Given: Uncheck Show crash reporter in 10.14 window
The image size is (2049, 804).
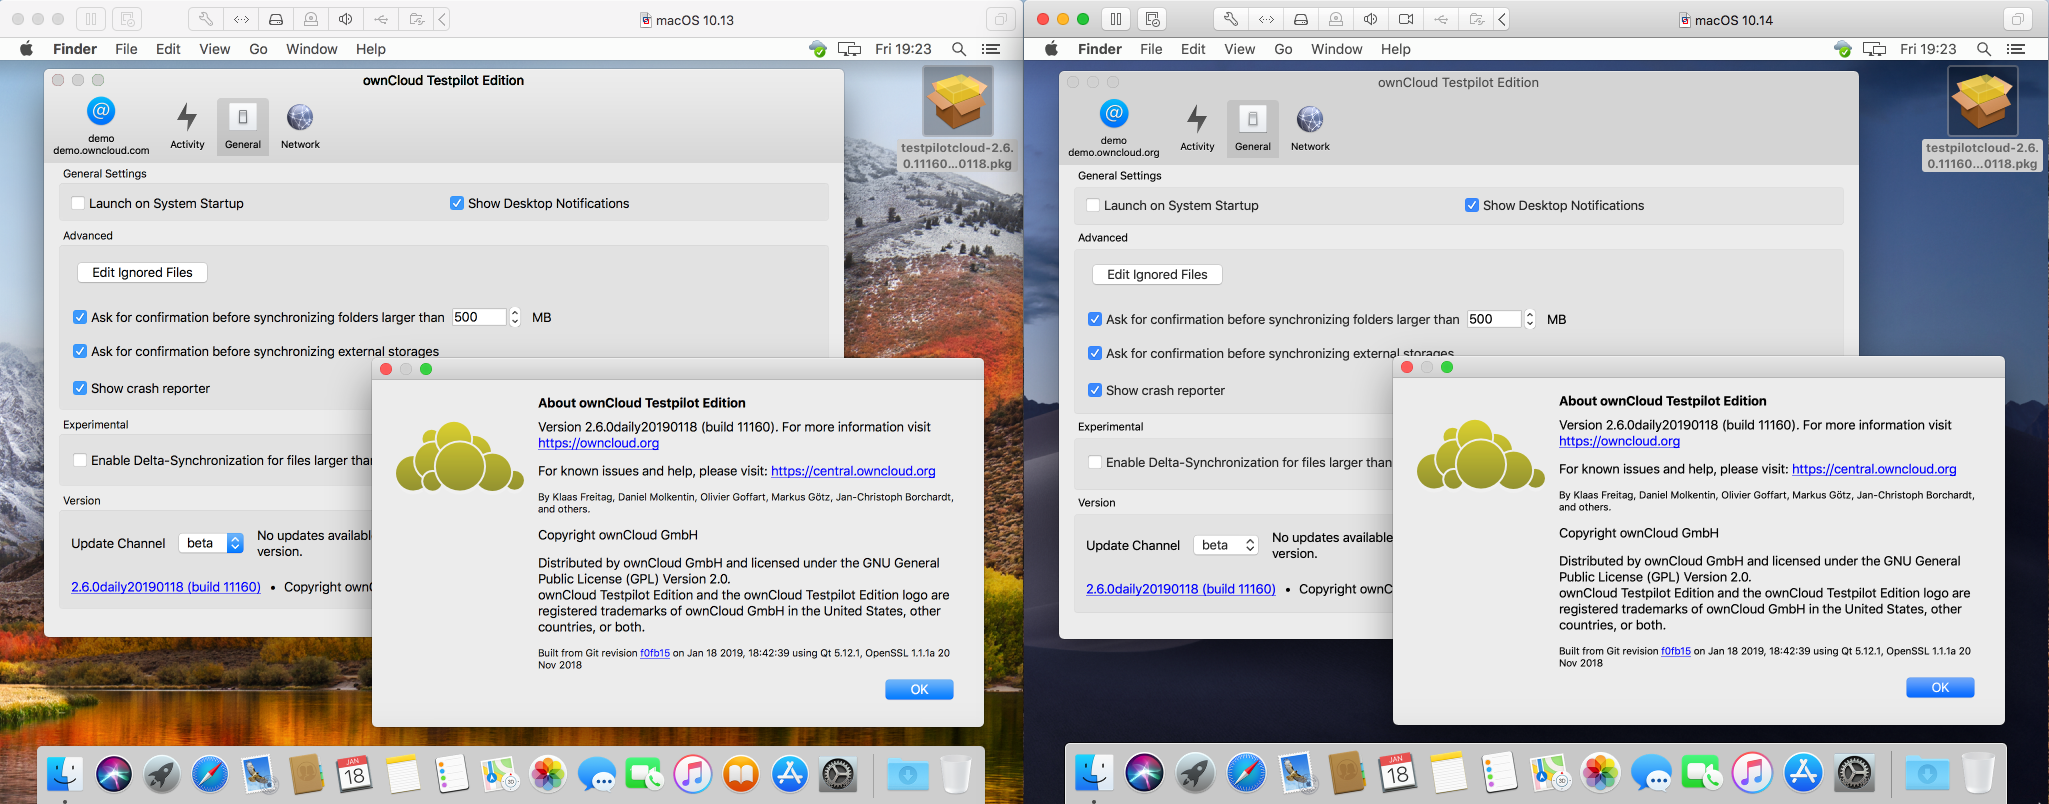Looking at the screenshot, I should (x=1095, y=390).
